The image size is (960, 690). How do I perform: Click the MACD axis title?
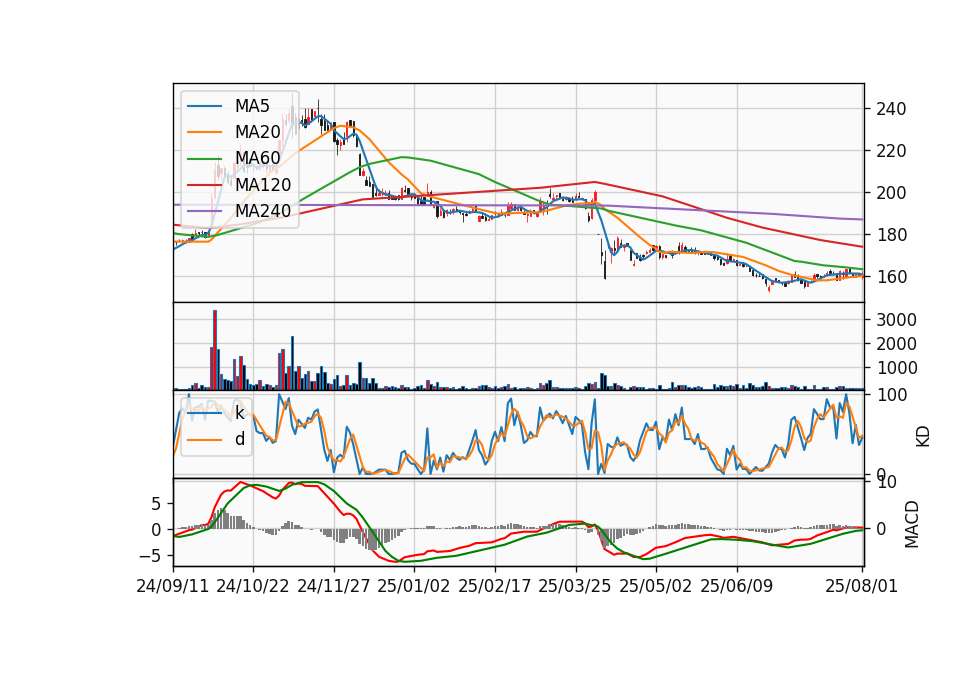pyautogui.click(x=912, y=524)
